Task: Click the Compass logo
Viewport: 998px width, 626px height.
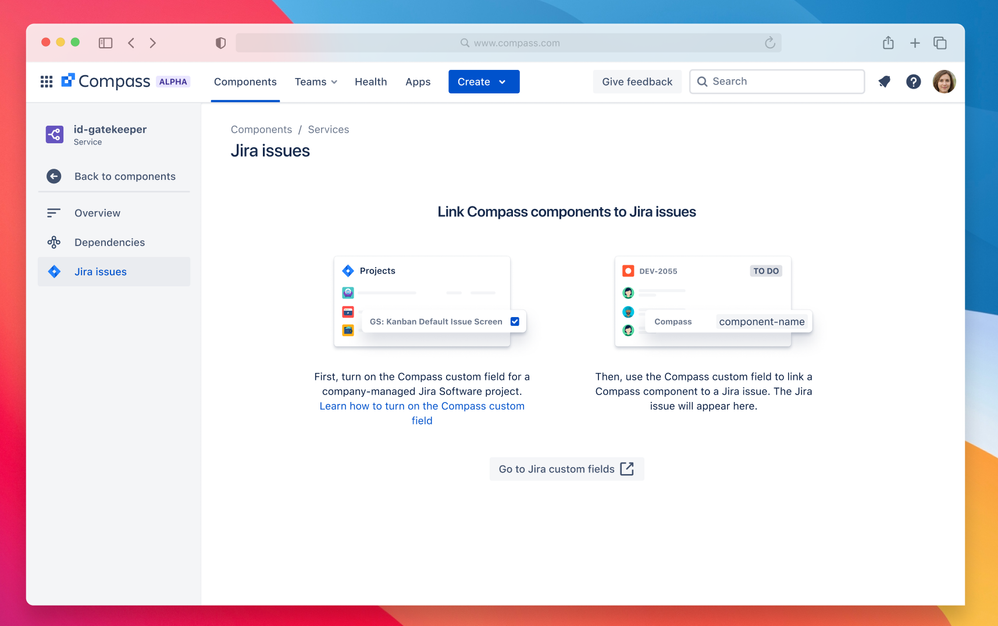Action: coord(106,81)
